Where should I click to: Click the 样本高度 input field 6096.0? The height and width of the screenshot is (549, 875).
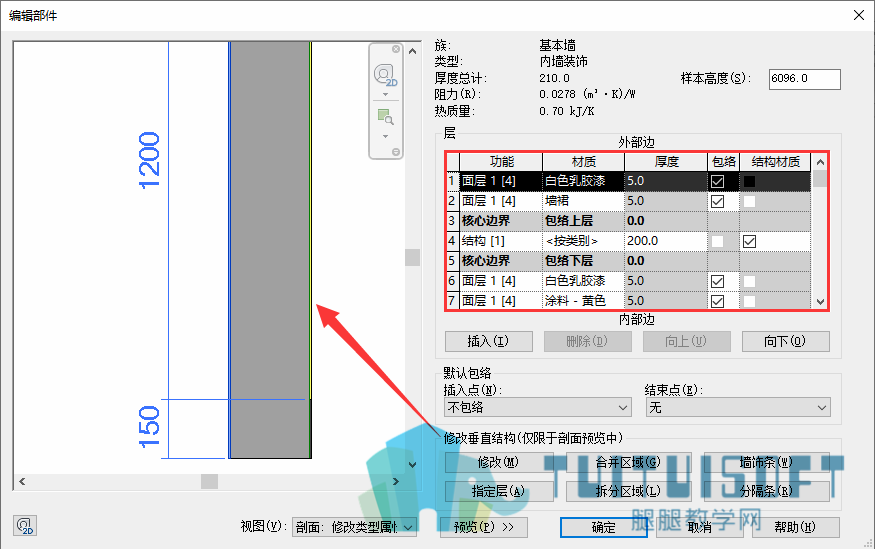pyautogui.click(x=805, y=79)
